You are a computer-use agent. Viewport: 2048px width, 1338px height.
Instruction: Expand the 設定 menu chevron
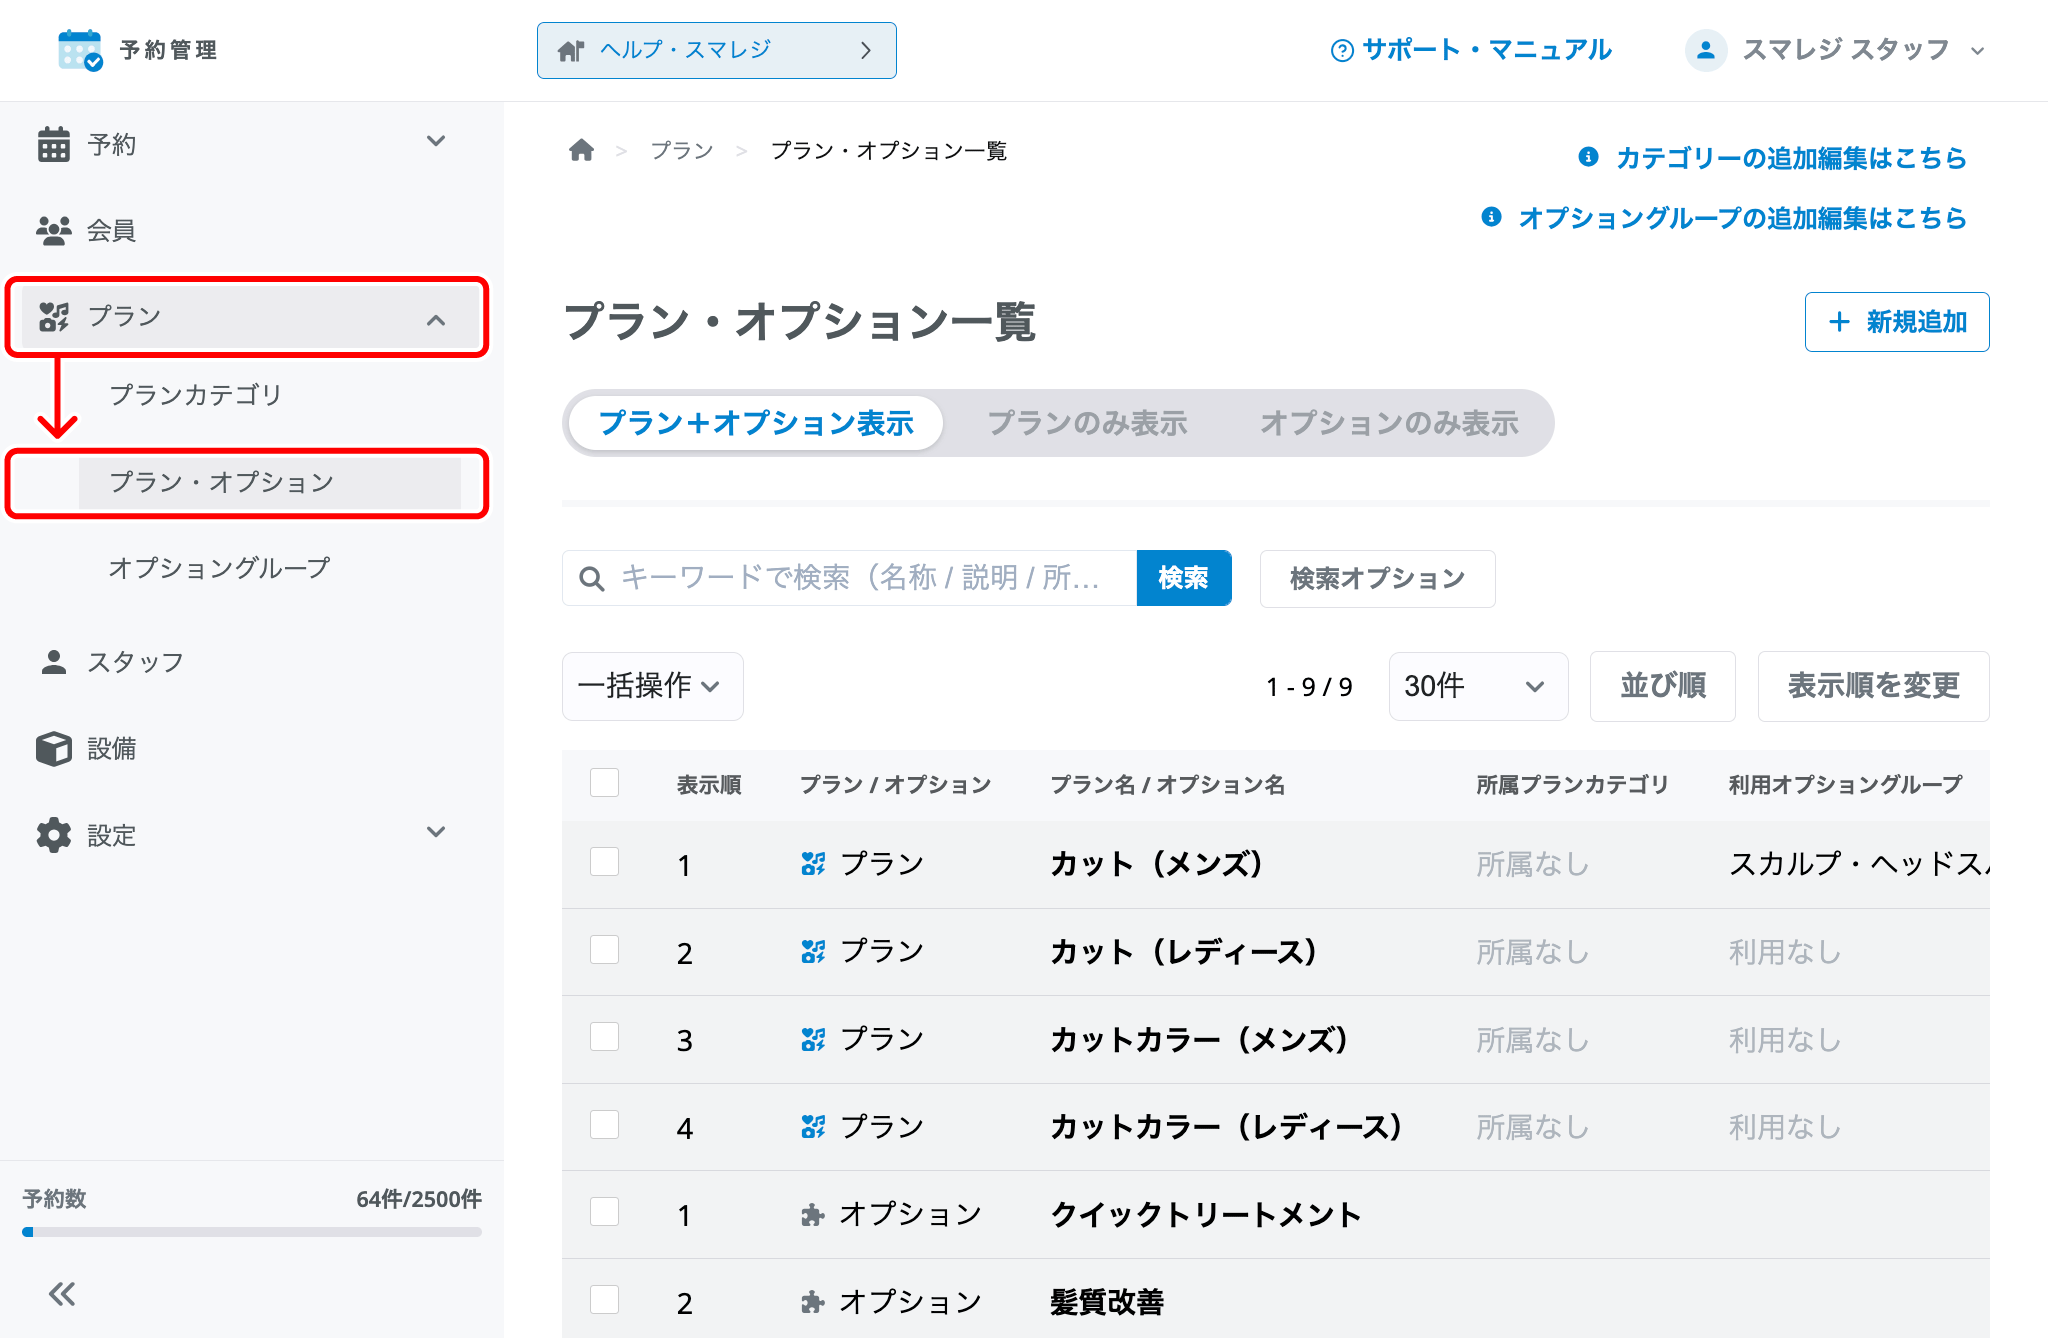[436, 832]
